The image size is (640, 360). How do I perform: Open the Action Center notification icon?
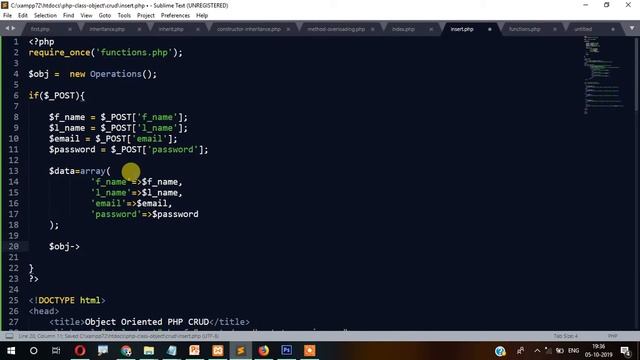625,351
